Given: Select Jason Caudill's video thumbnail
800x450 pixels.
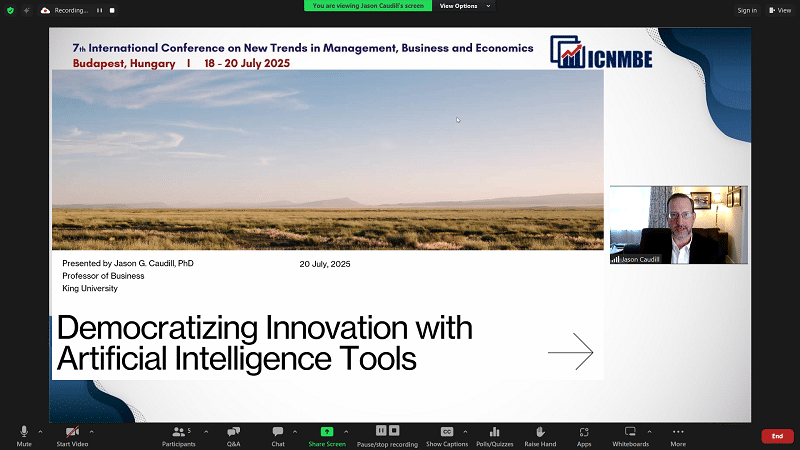Looking at the screenshot, I should [x=678, y=225].
